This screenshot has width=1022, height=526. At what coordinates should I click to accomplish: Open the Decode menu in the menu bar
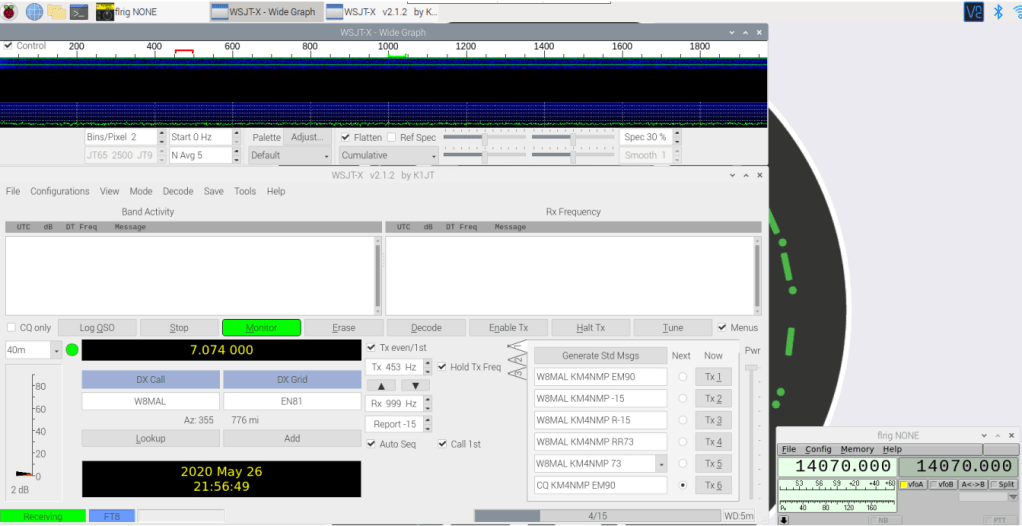(x=178, y=191)
